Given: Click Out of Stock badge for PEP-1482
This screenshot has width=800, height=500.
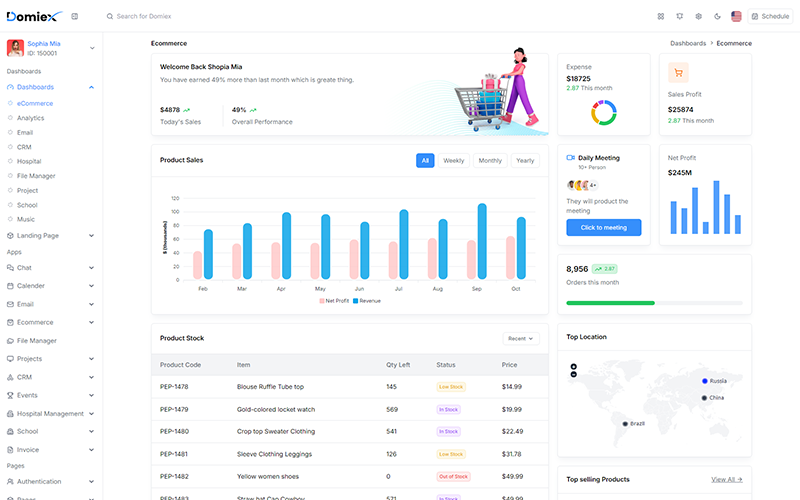Looking at the screenshot, I should pyautogui.click(x=454, y=477).
